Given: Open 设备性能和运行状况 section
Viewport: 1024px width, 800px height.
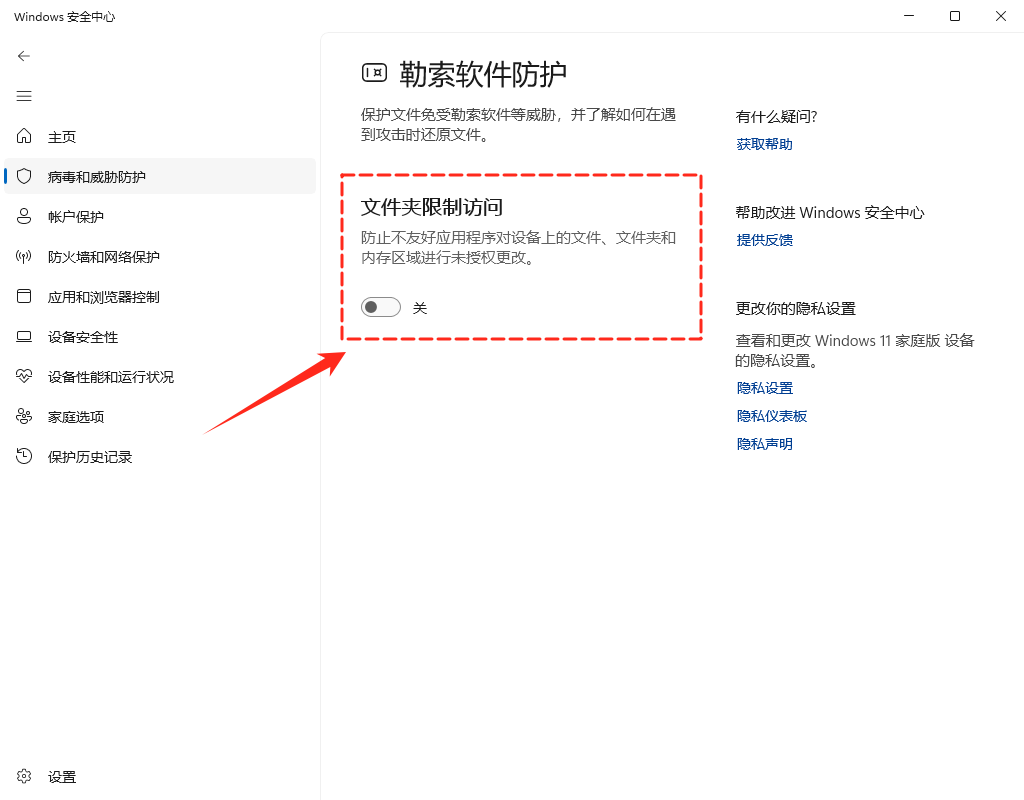Looking at the screenshot, I should click(160, 377).
